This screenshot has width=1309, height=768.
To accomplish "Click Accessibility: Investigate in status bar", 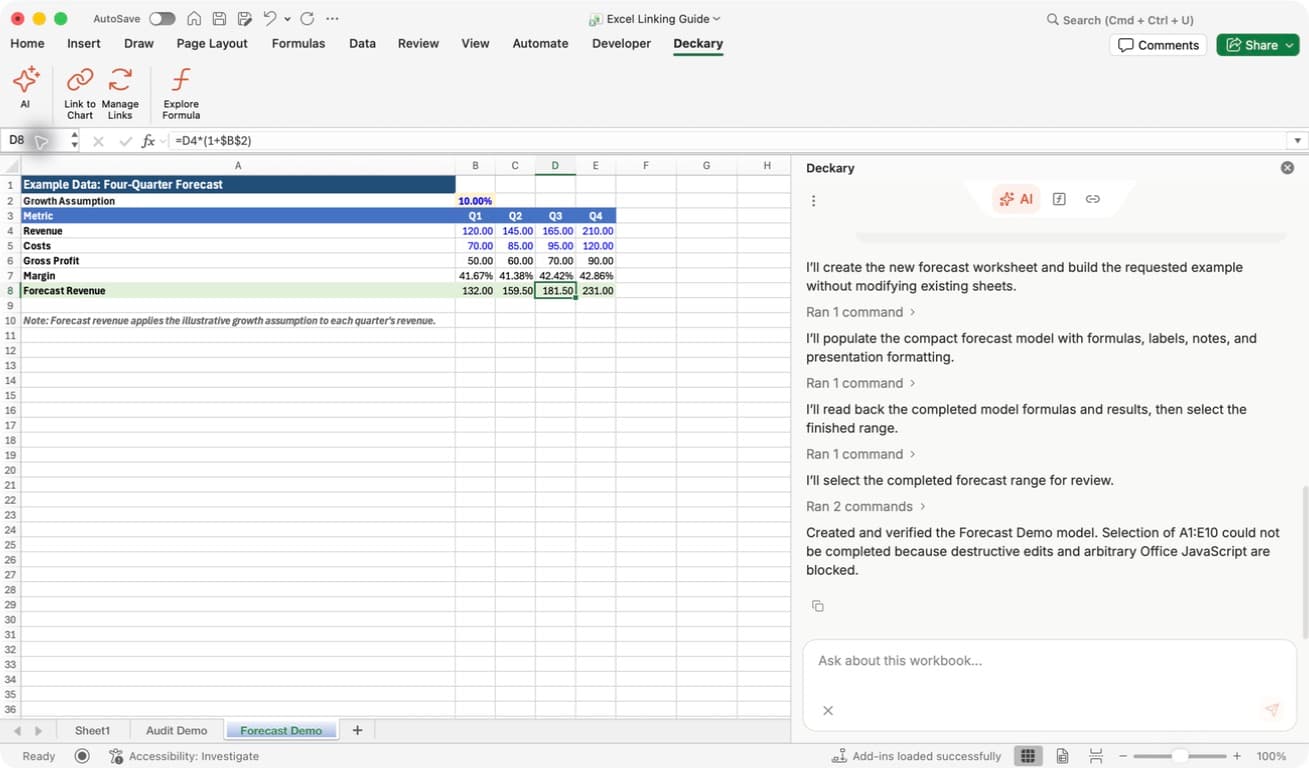I will coord(184,756).
